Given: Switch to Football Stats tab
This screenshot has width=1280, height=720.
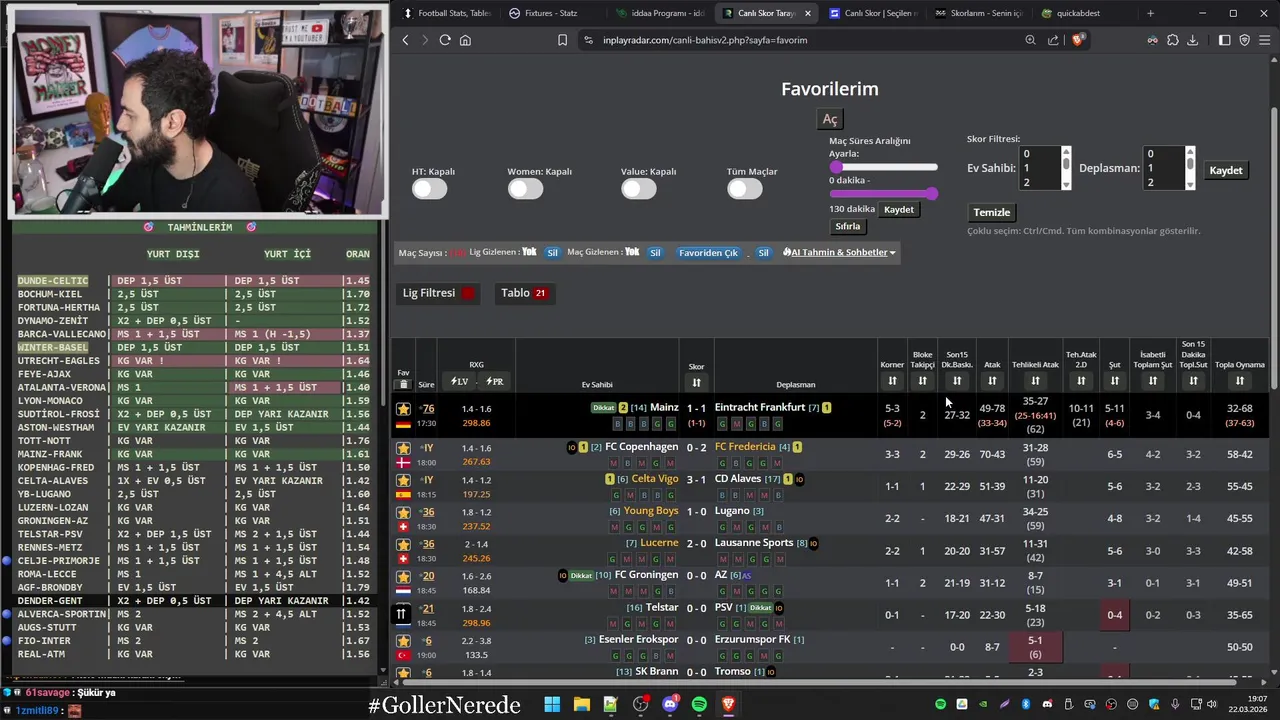Looking at the screenshot, I should pos(447,13).
